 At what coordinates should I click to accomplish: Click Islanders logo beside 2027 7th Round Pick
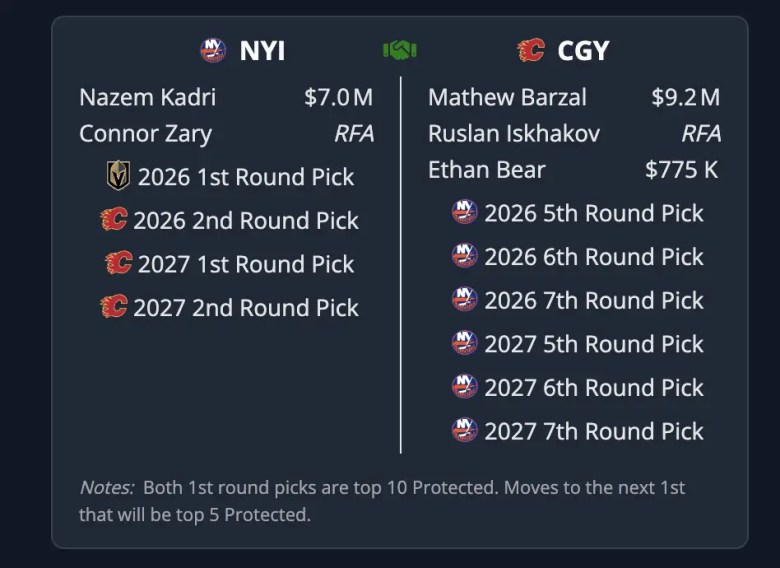[x=464, y=431]
